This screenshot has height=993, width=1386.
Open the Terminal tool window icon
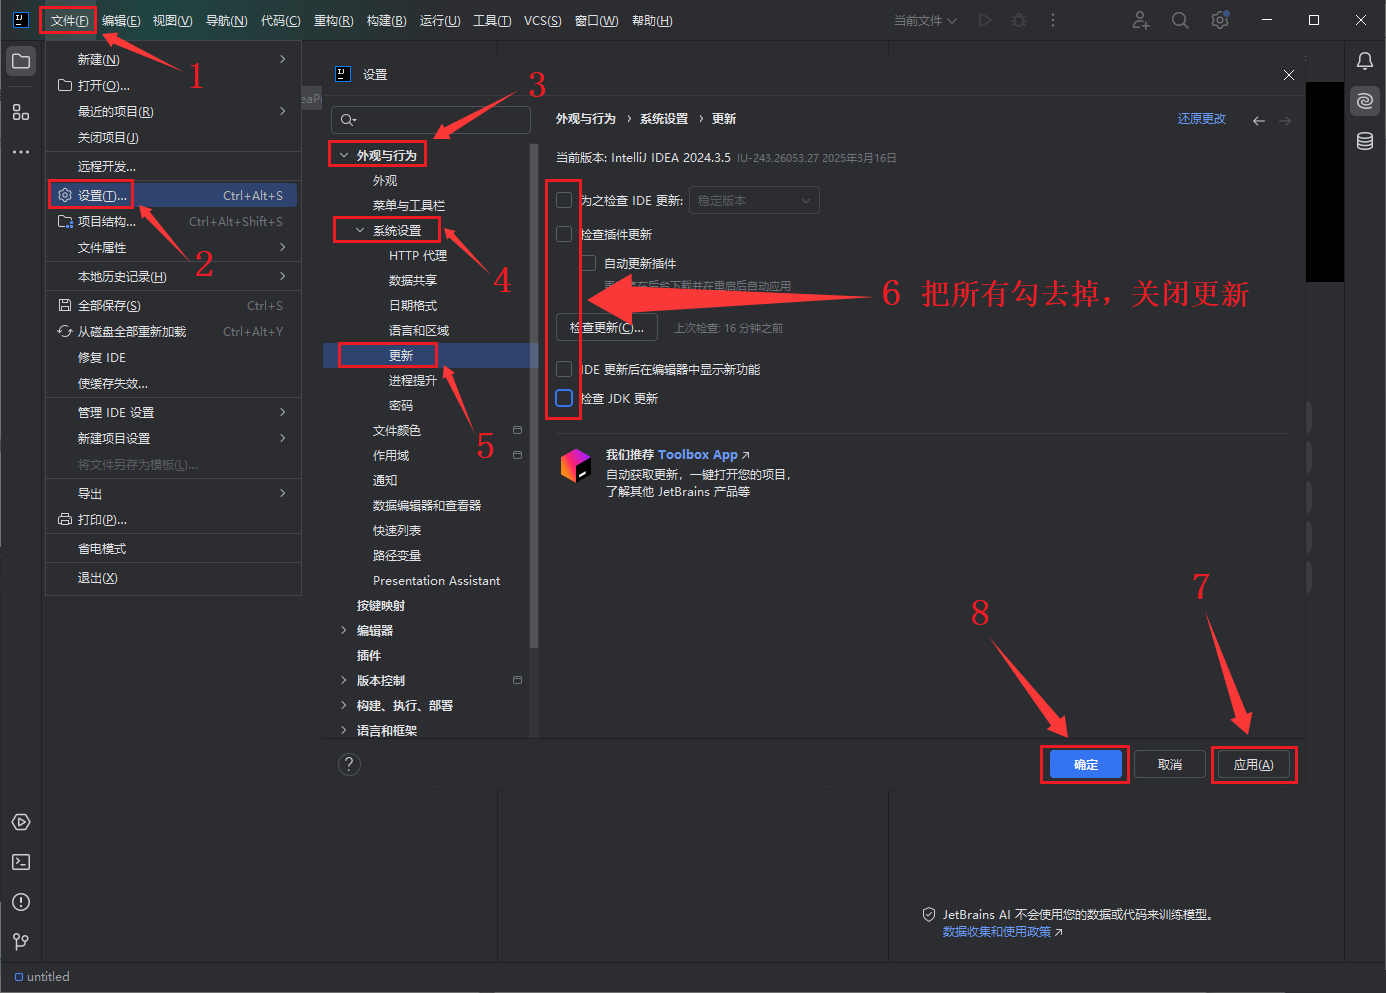pos(21,862)
